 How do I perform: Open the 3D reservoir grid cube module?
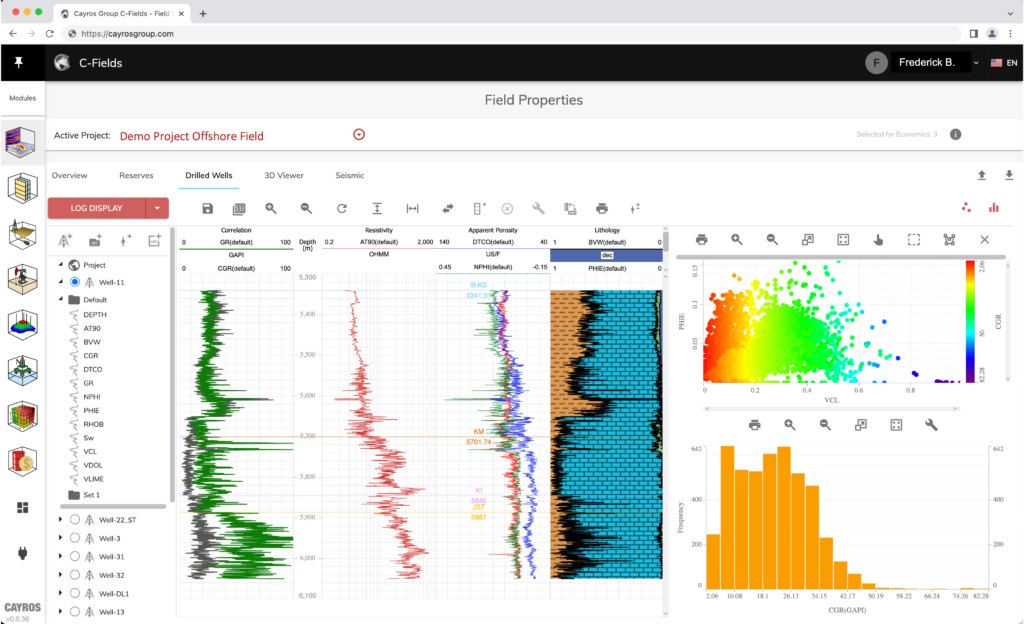(22, 416)
